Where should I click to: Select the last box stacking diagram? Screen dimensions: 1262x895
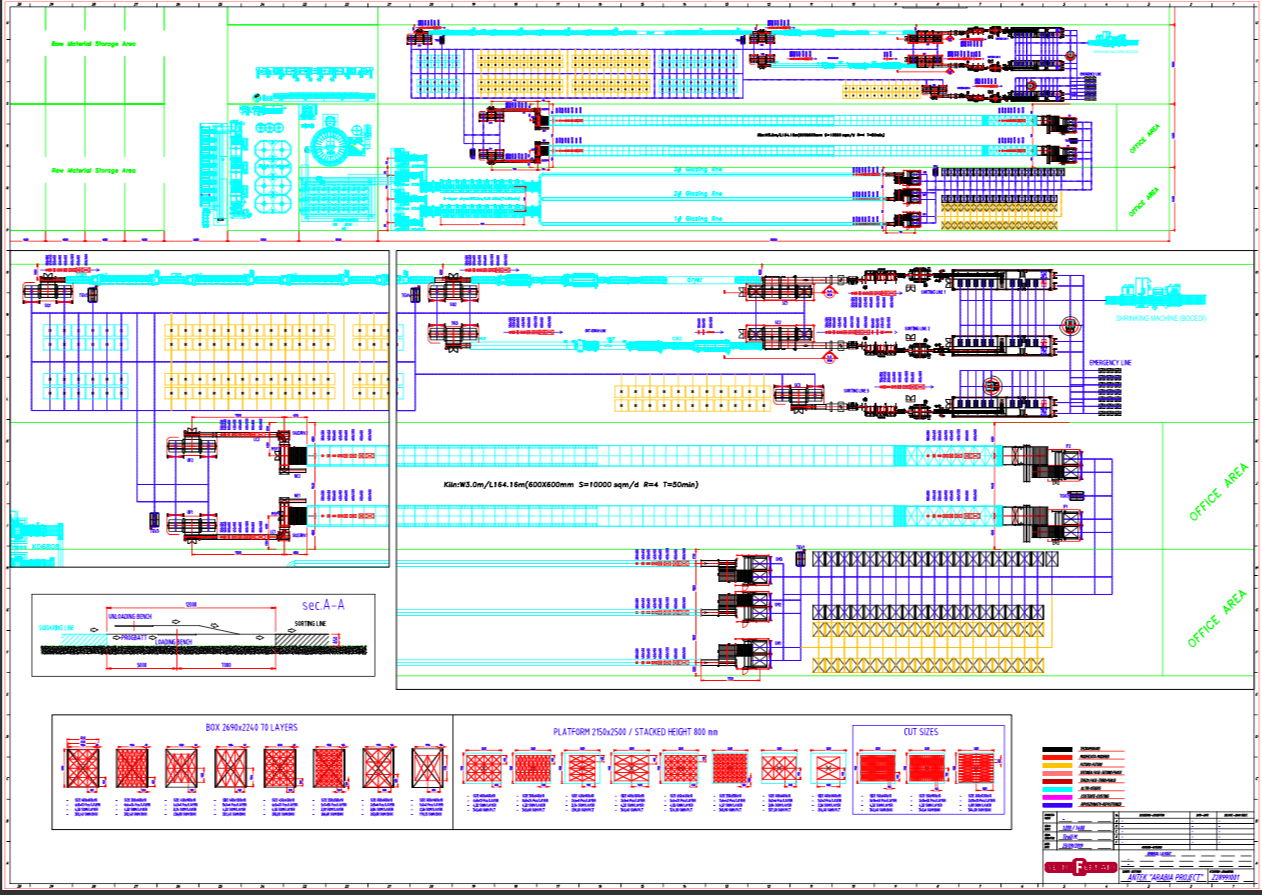(428, 770)
